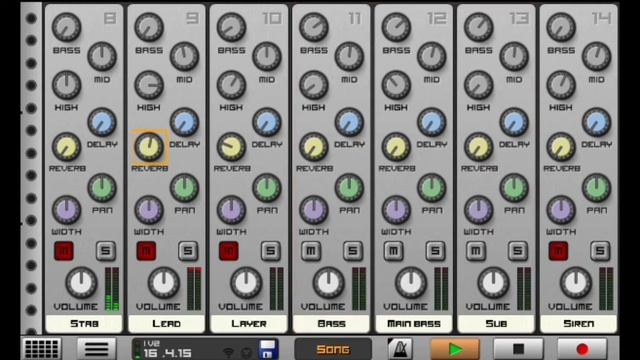The image size is (640, 360).
Task: Open the pattern grid view
Action: [42, 349]
